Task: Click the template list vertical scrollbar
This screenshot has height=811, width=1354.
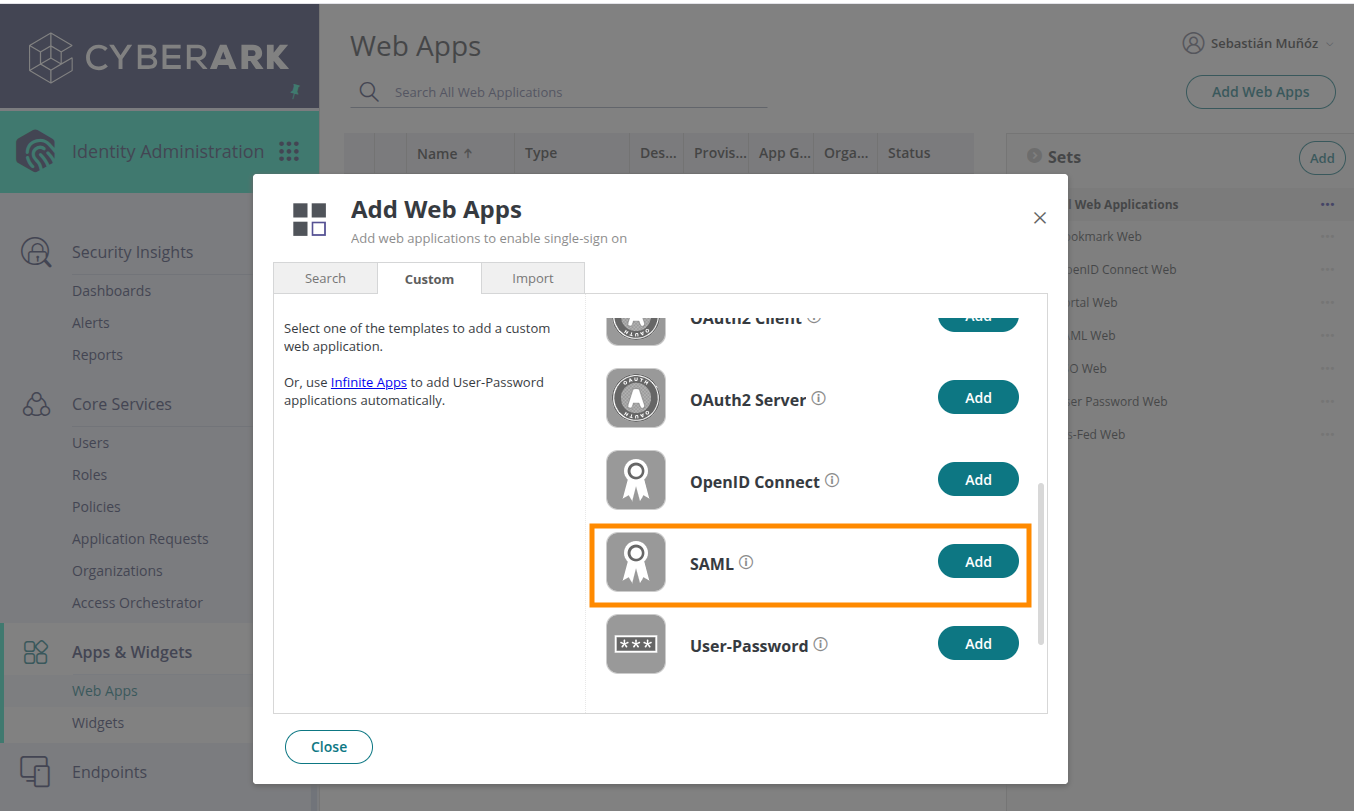Action: coord(1040,562)
